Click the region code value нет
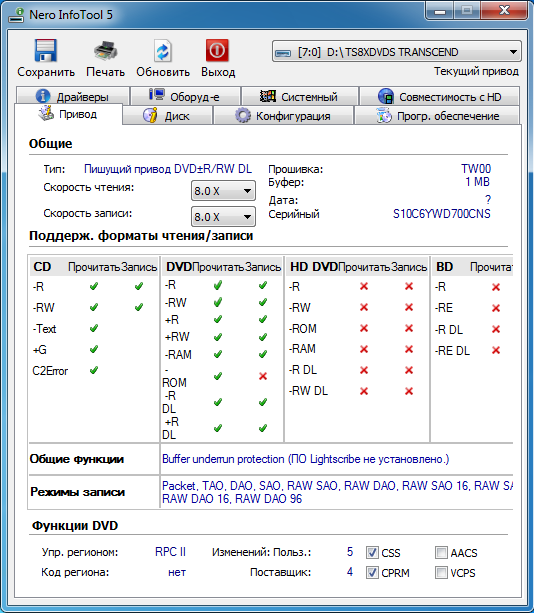534x613 pixels. (x=177, y=572)
